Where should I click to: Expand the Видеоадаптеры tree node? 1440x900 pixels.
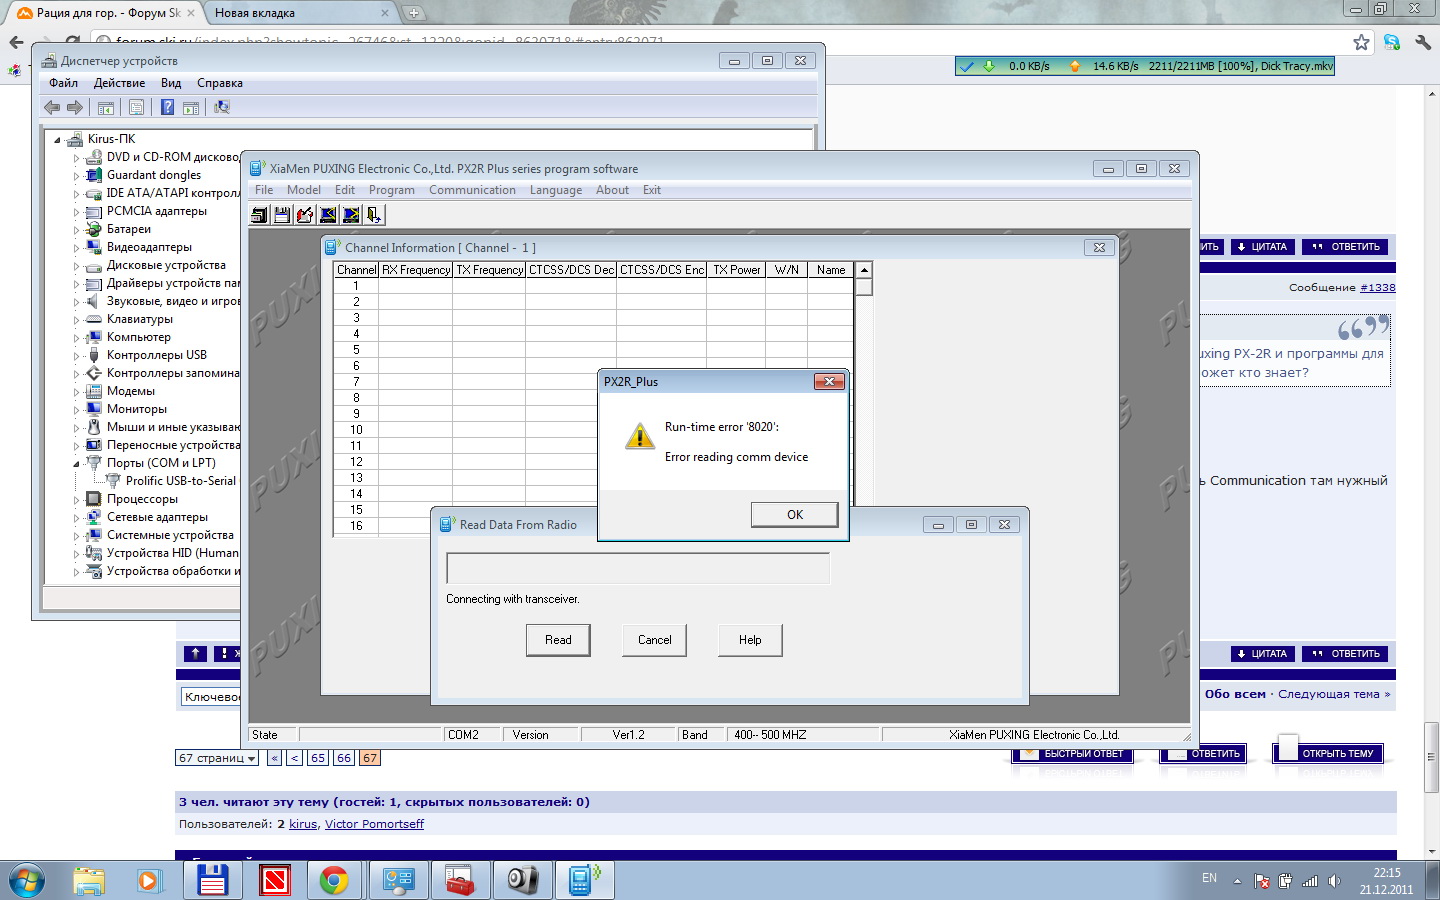tap(76, 248)
